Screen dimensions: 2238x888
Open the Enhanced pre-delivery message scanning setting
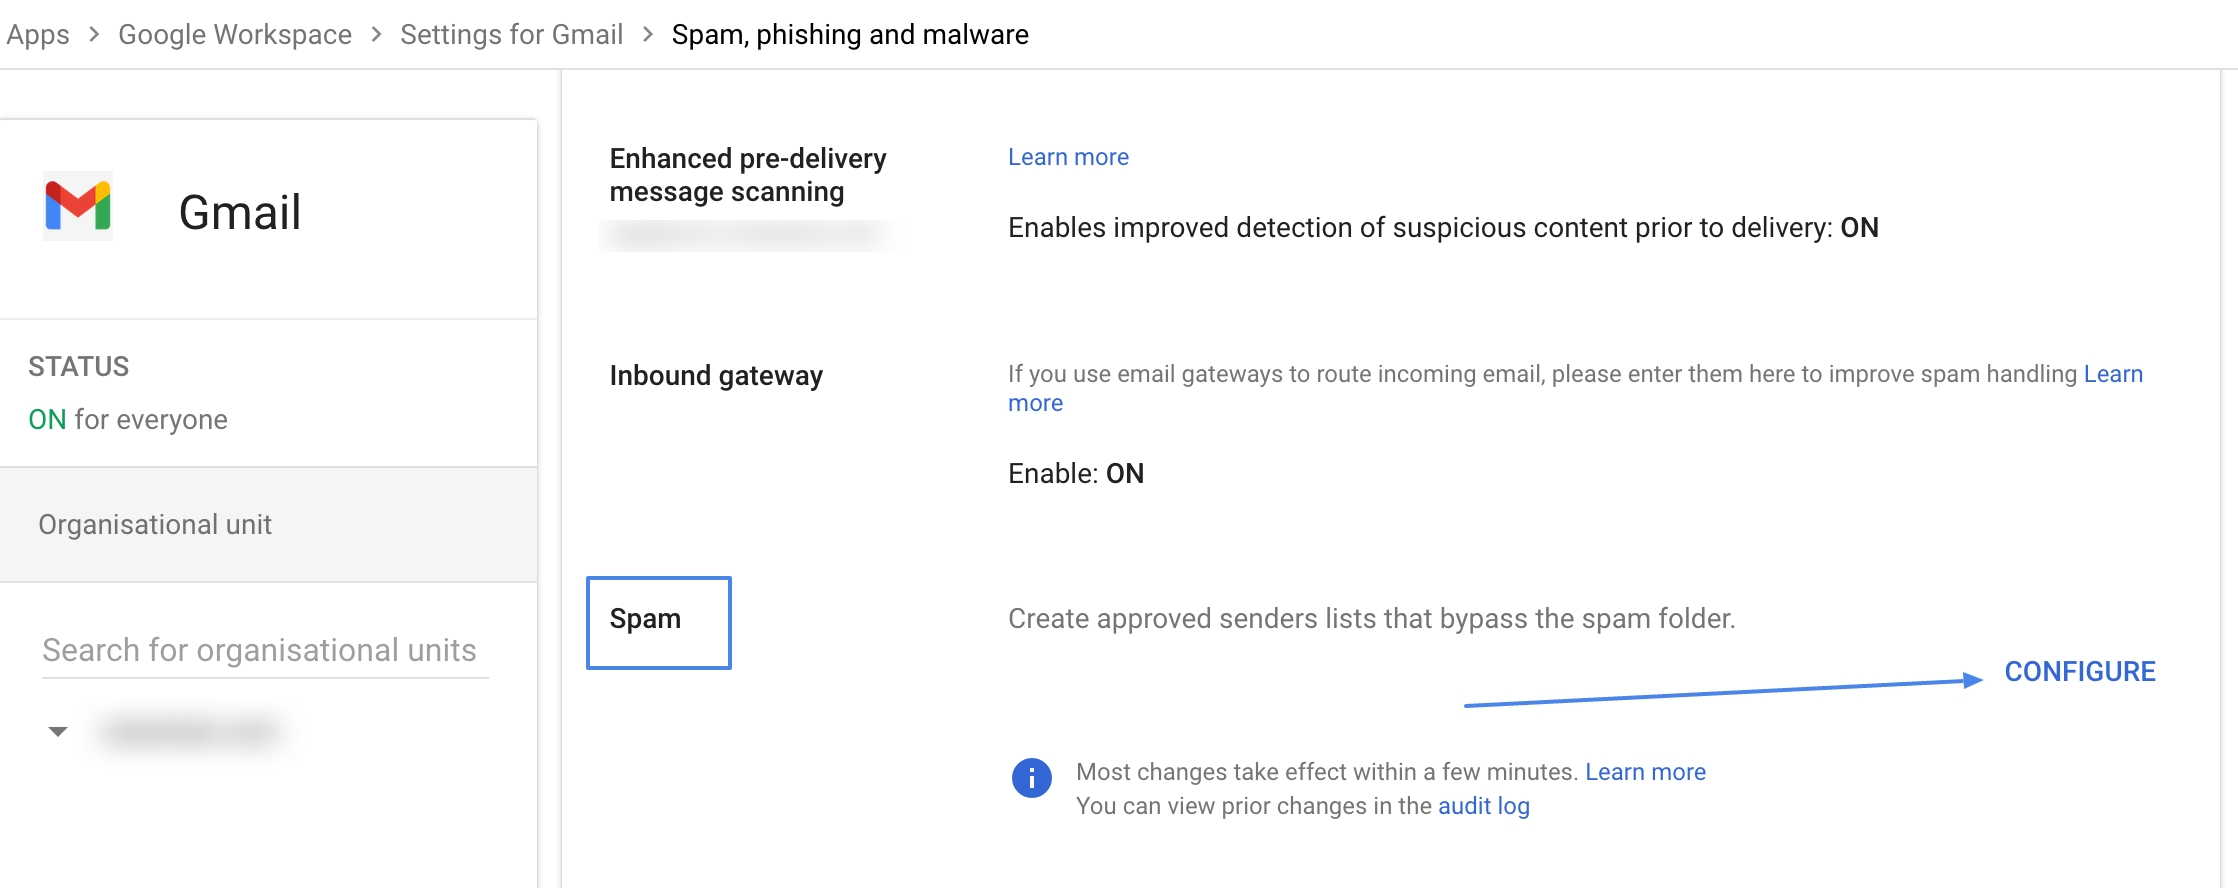(747, 174)
